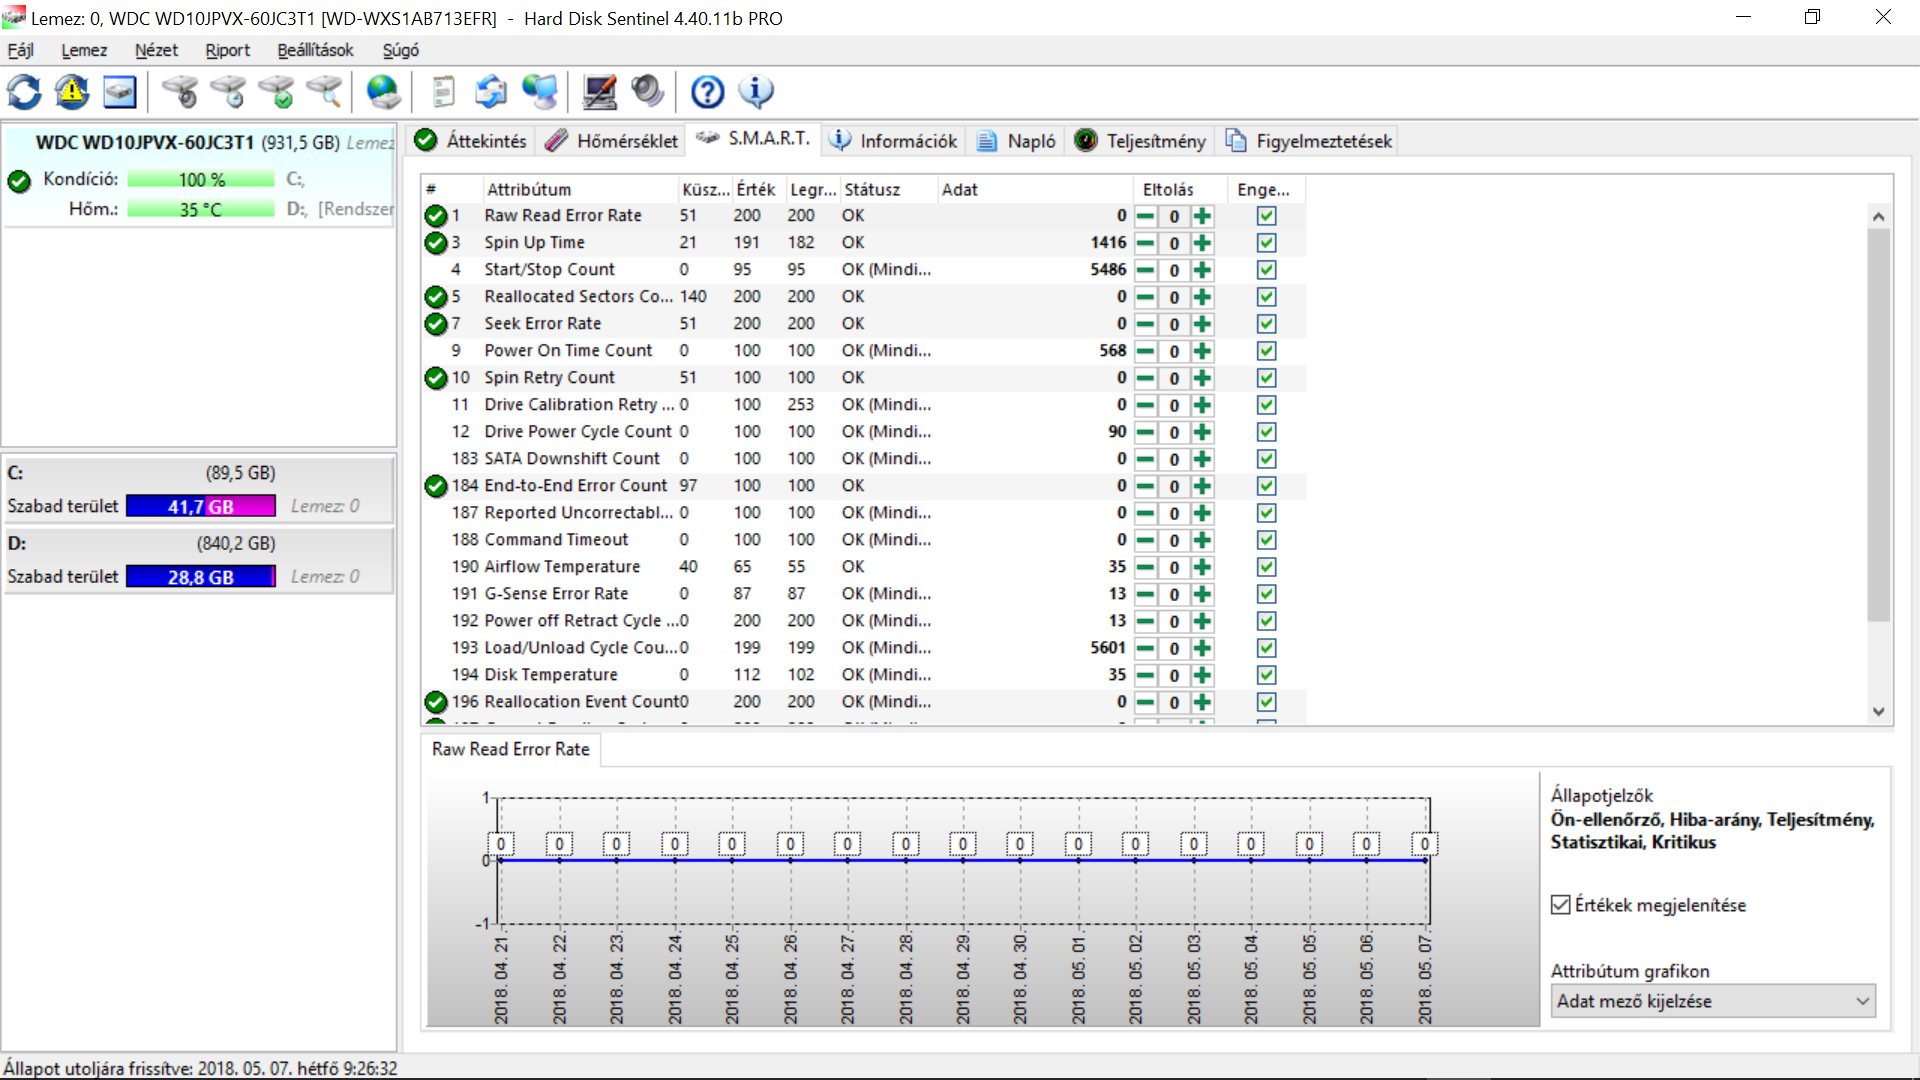The image size is (1920, 1080).
Task: Click the refresh with warning icon
Action: pyautogui.click(x=72, y=92)
